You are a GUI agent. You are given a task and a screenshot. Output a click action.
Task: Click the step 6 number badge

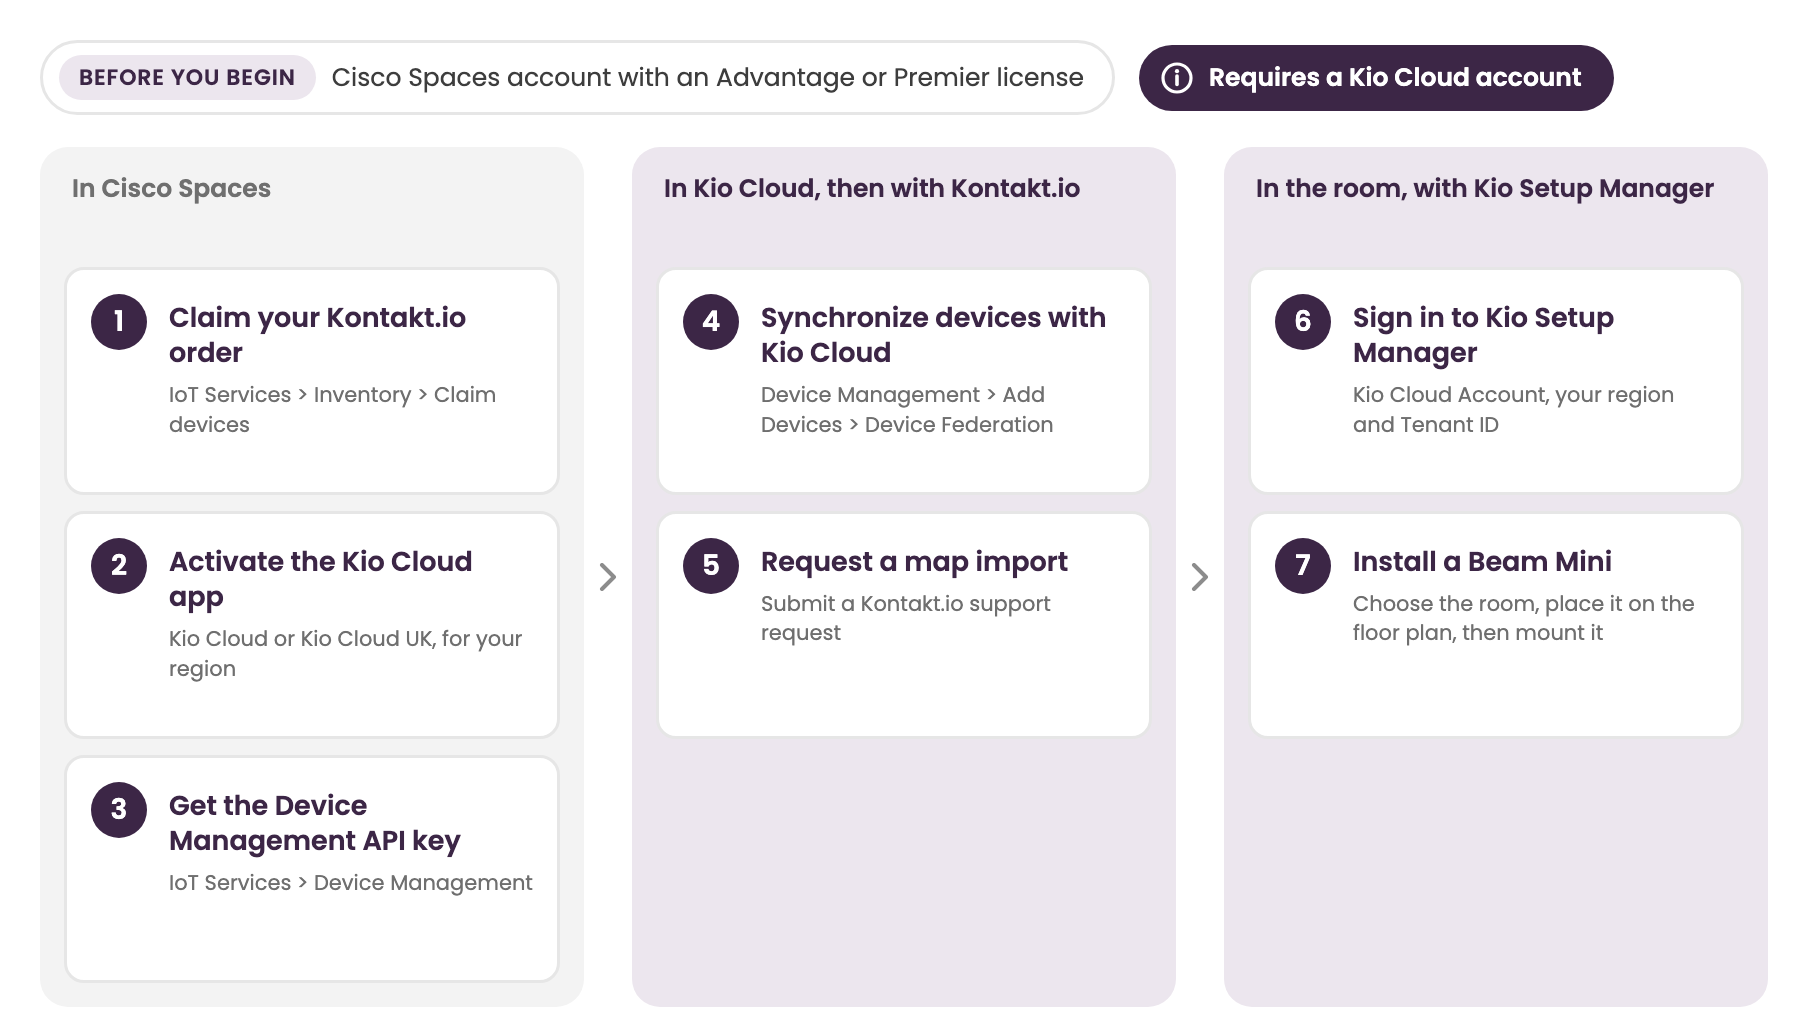(x=1303, y=322)
